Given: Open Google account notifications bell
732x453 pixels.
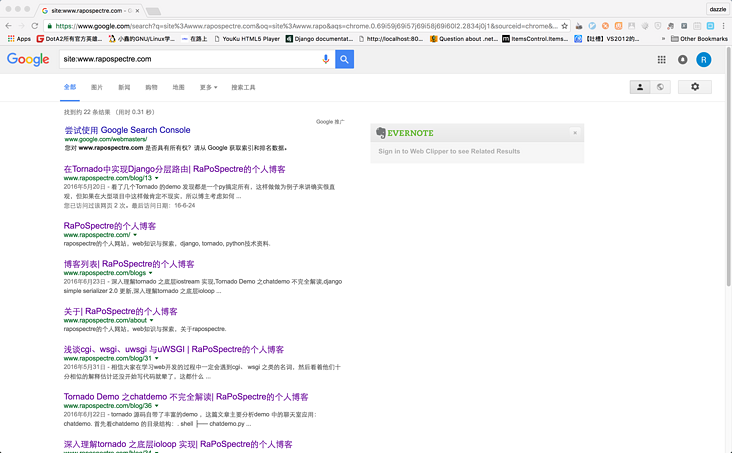Looking at the screenshot, I should click(x=683, y=60).
